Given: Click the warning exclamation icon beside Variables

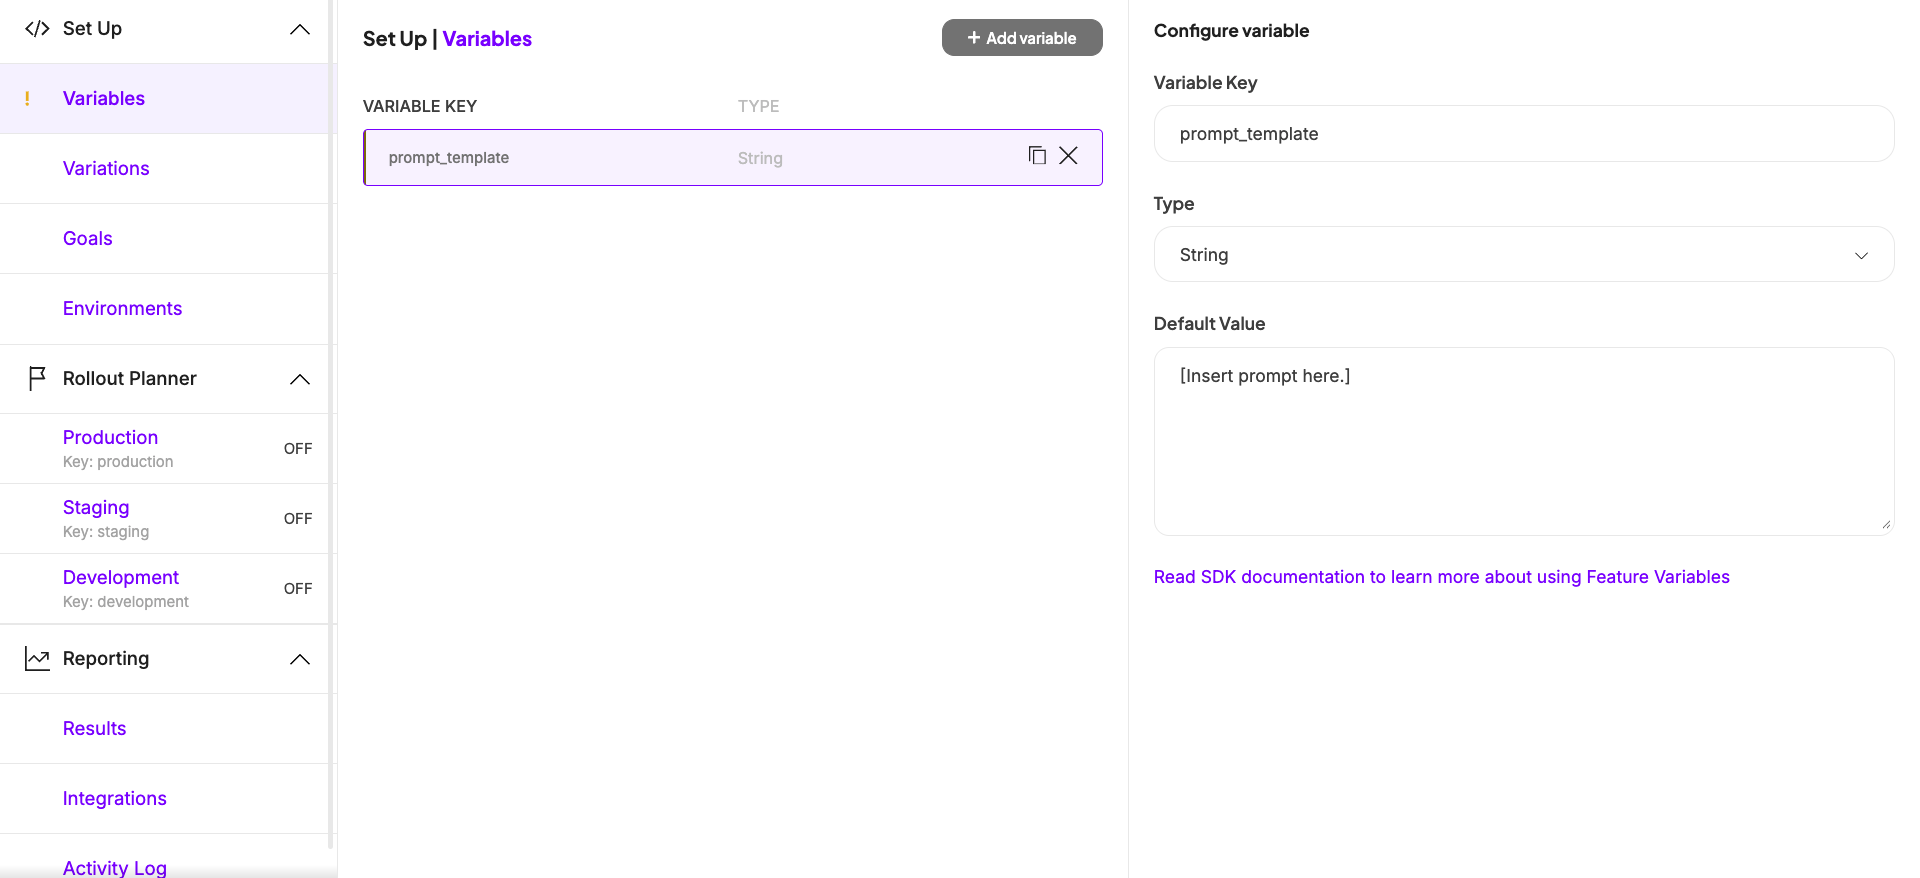Looking at the screenshot, I should pyautogui.click(x=27, y=98).
